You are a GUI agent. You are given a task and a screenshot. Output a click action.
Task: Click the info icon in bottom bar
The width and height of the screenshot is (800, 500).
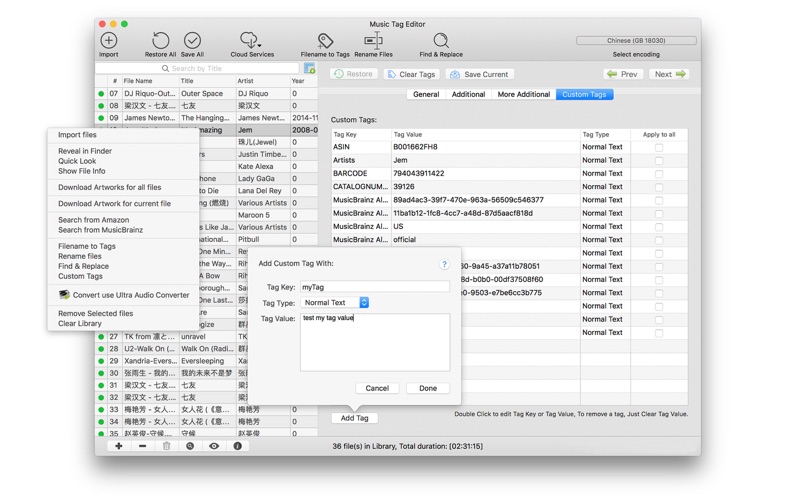point(237,446)
